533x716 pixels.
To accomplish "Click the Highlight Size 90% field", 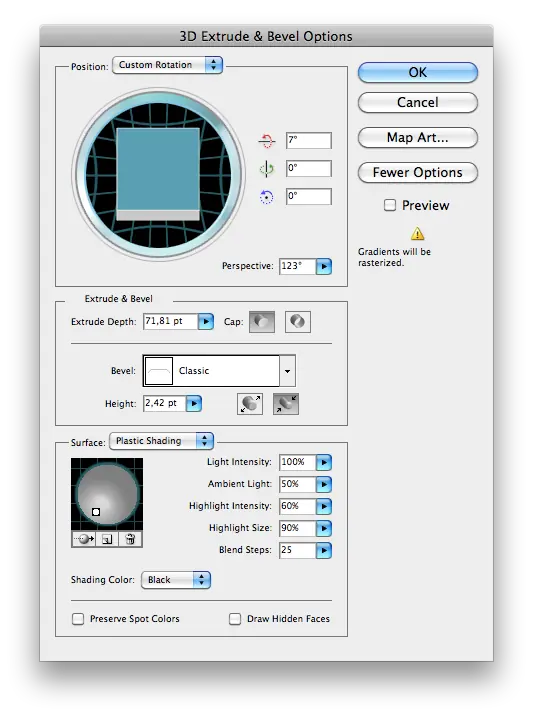I will coord(297,528).
